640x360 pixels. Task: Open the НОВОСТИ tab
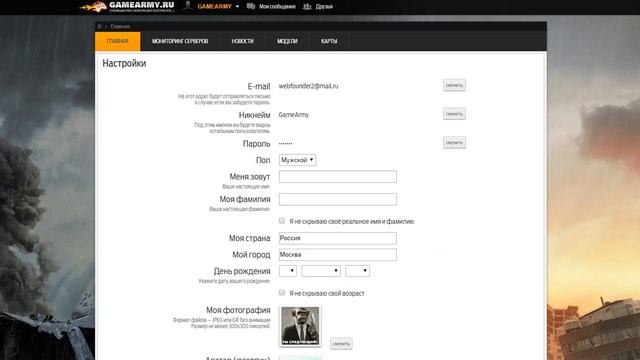coord(242,41)
